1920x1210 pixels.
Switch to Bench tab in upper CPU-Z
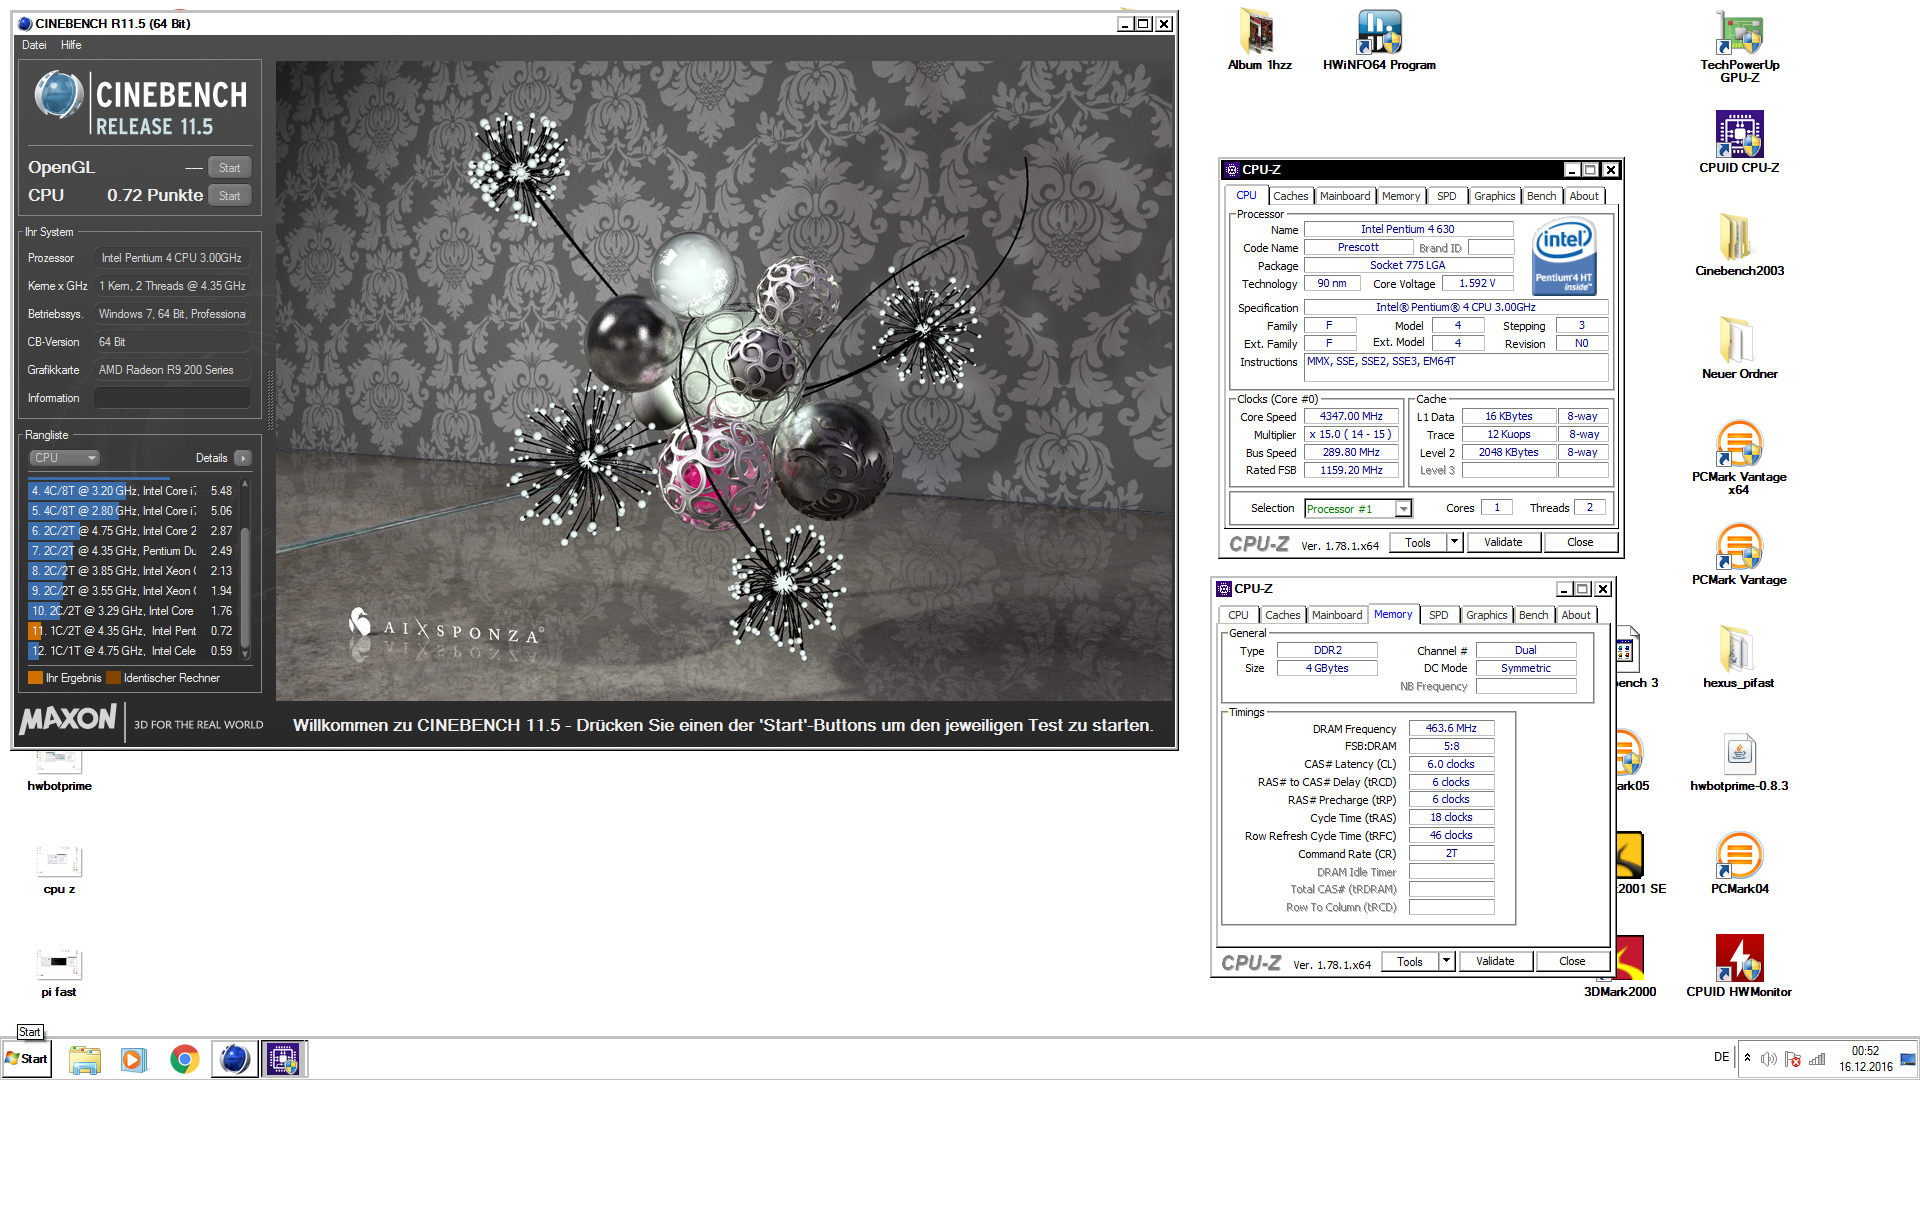(1541, 196)
